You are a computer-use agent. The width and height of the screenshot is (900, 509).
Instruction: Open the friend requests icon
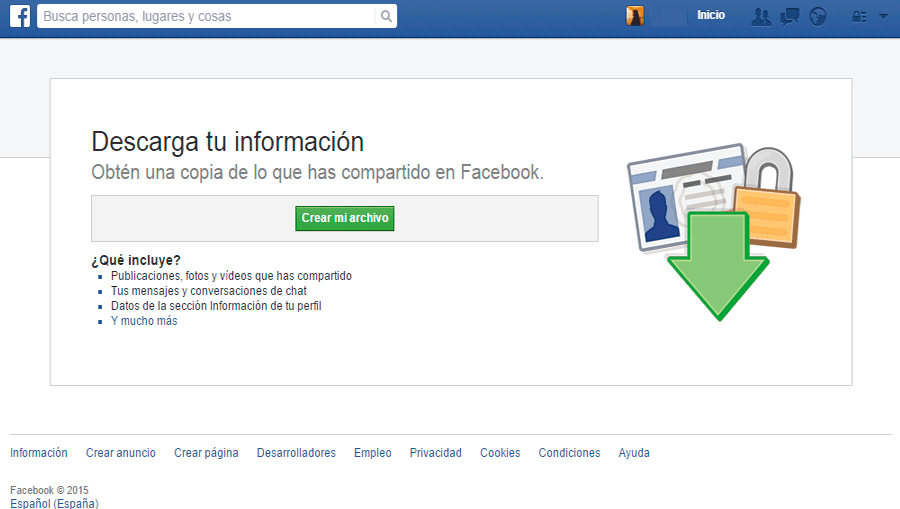[761, 17]
